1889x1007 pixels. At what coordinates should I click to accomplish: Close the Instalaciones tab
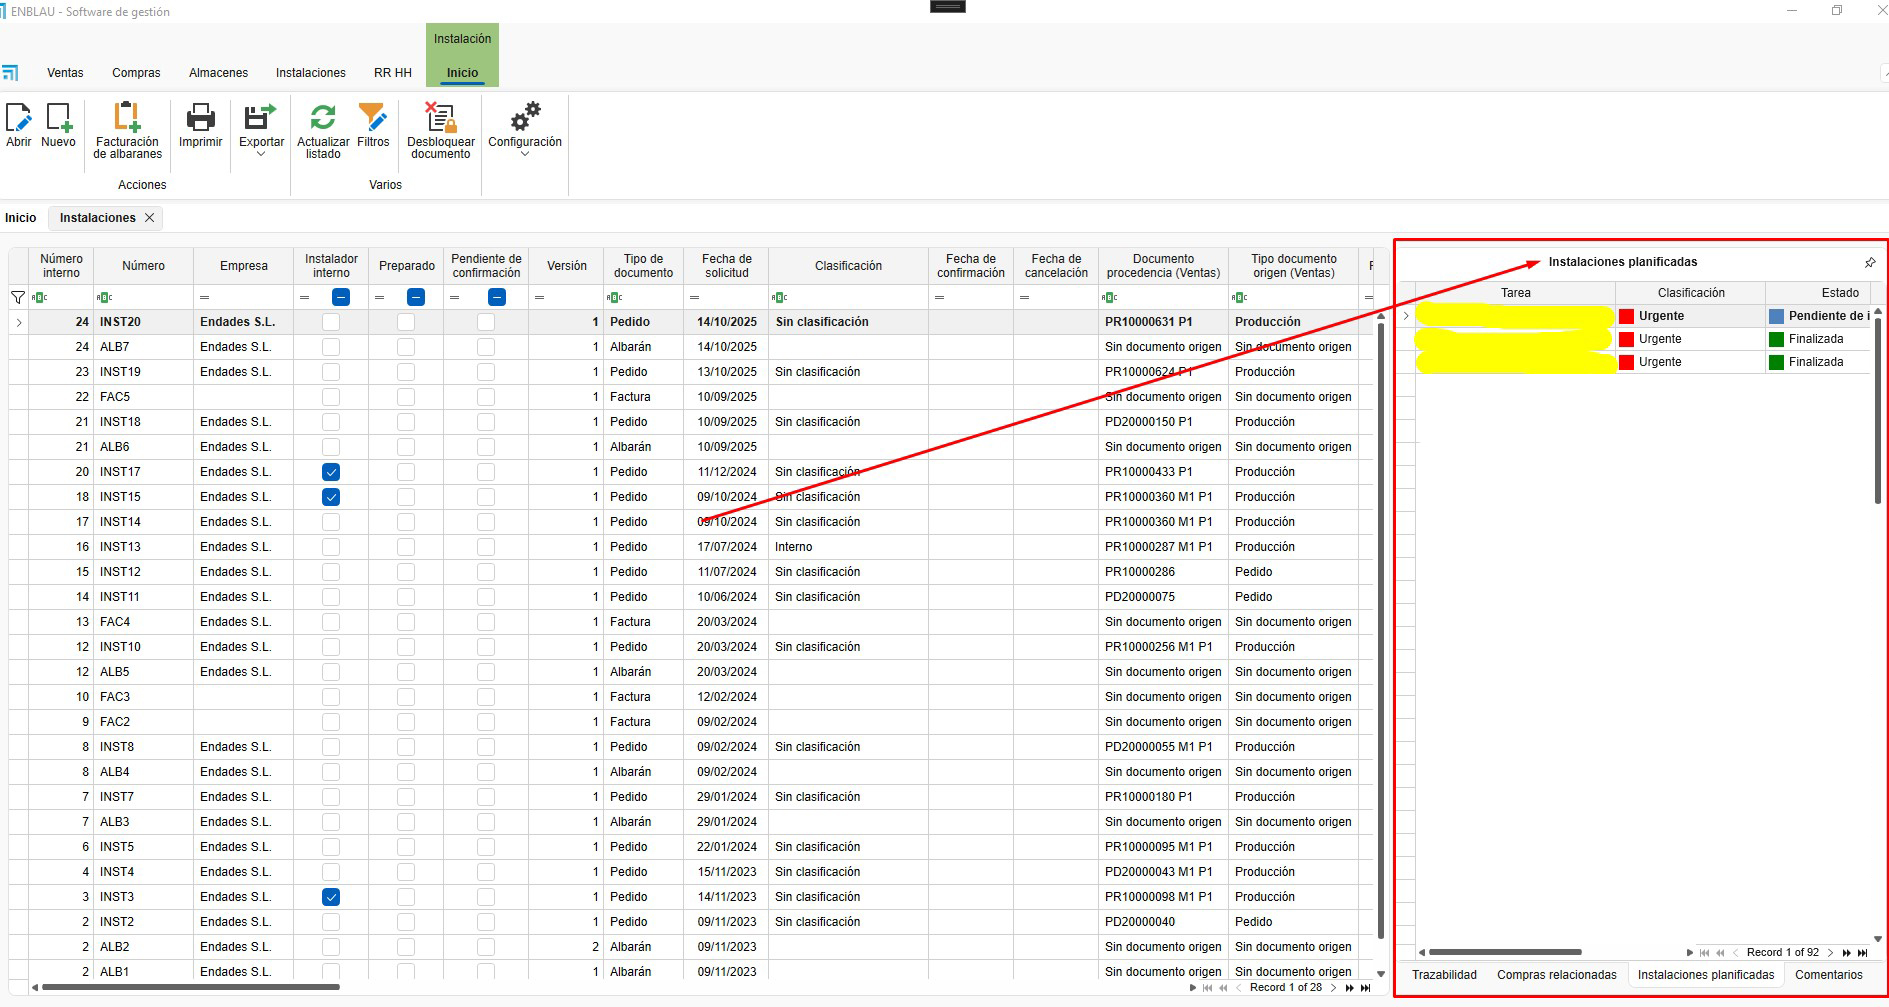coord(149,218)
